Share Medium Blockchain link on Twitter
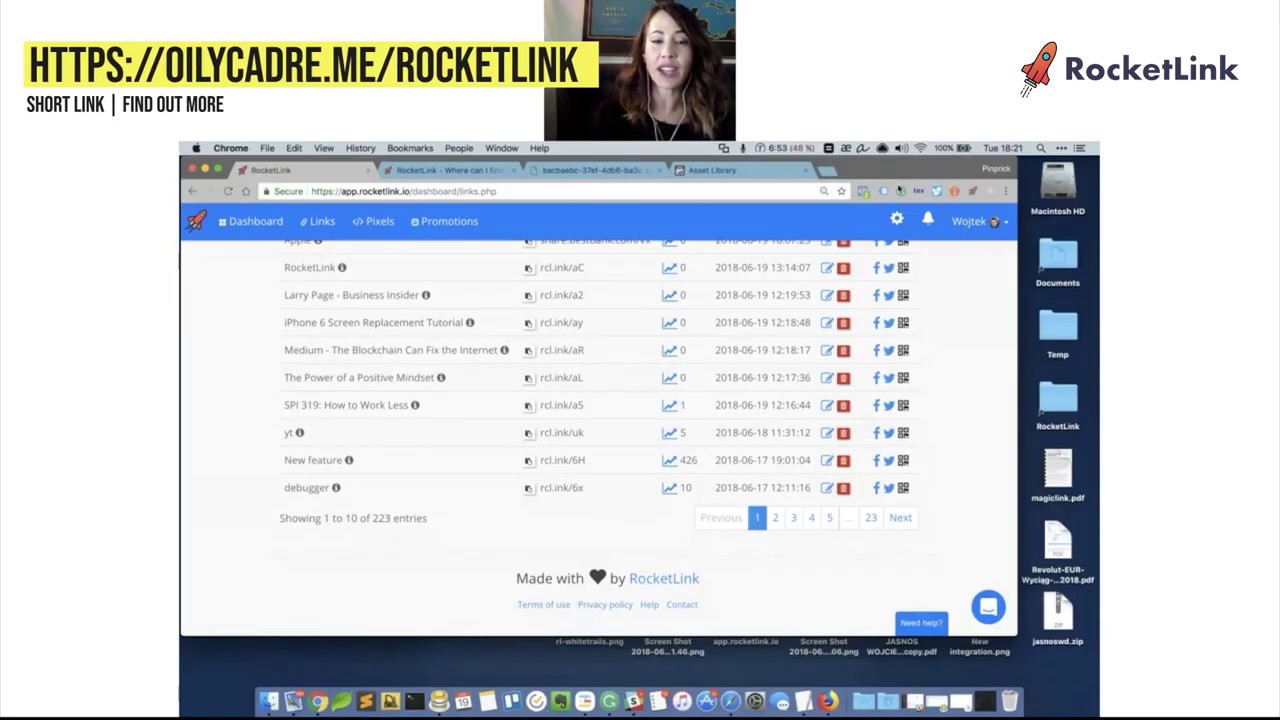This screenshot has height=720, width=1280. (889, 350)
